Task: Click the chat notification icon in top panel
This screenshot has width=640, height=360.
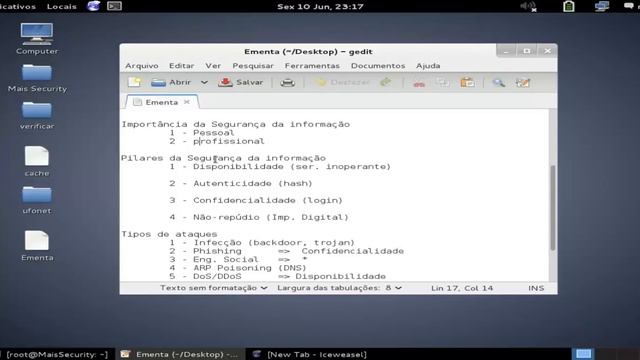Action: (x=629, y=6)
